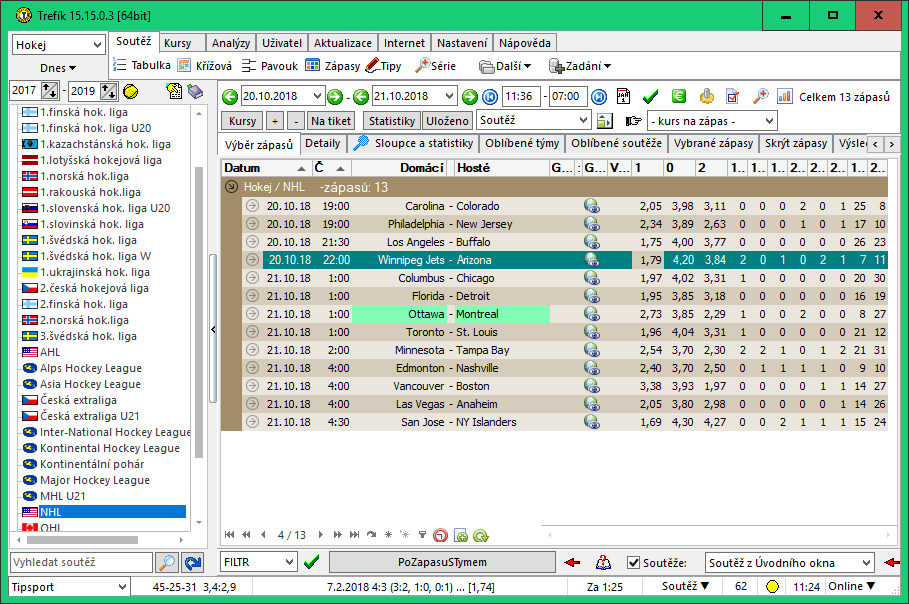
Task: Click the green checkmark in date toolbar
Action: (x=650, y=96)
